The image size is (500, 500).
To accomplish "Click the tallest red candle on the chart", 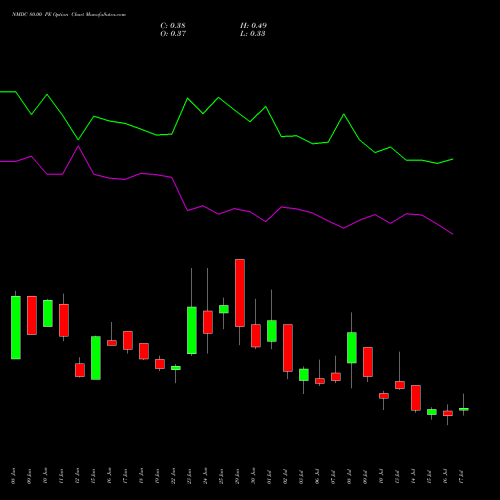I will click(240, 293).
